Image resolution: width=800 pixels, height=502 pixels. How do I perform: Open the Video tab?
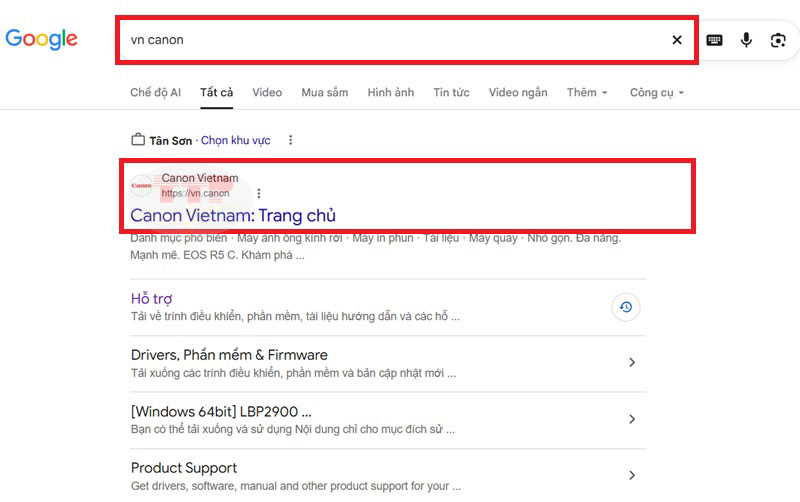[x=267, y=92]
